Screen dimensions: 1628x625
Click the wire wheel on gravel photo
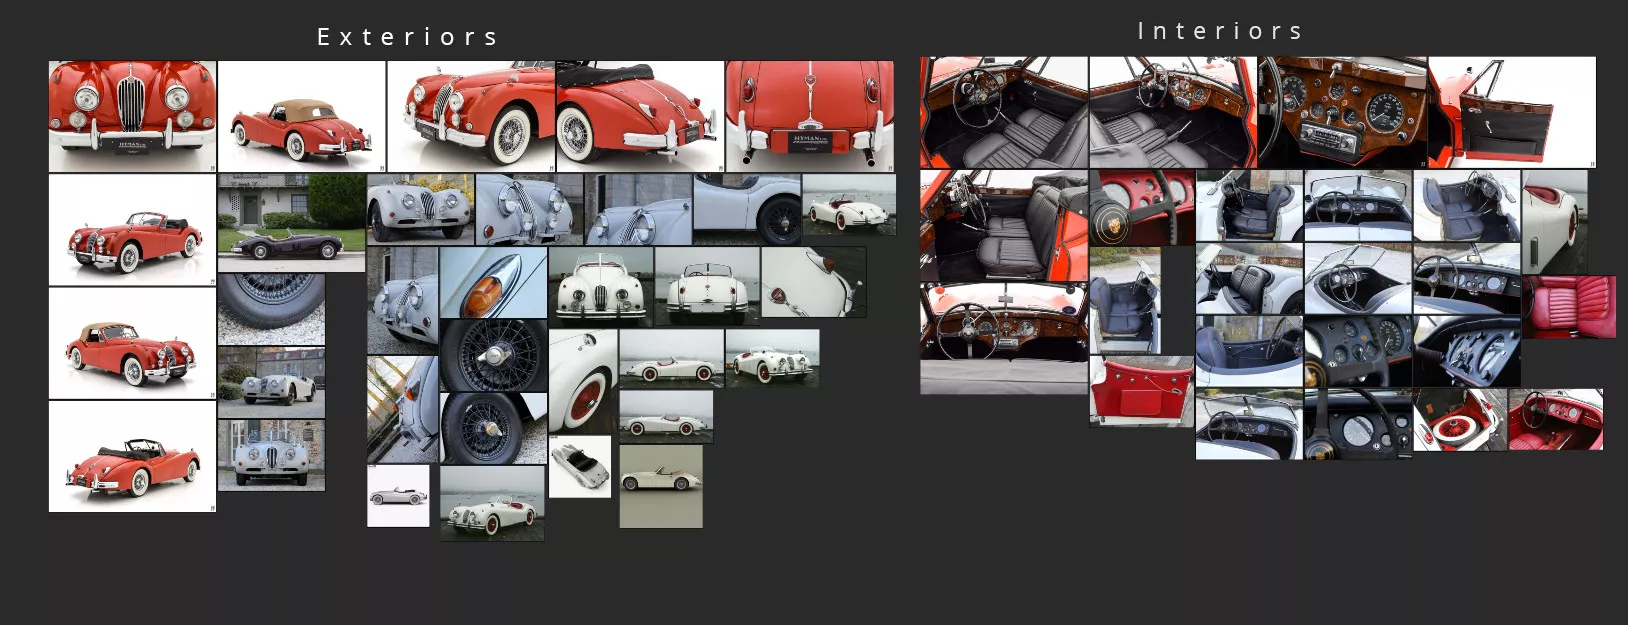click(271, 310)
